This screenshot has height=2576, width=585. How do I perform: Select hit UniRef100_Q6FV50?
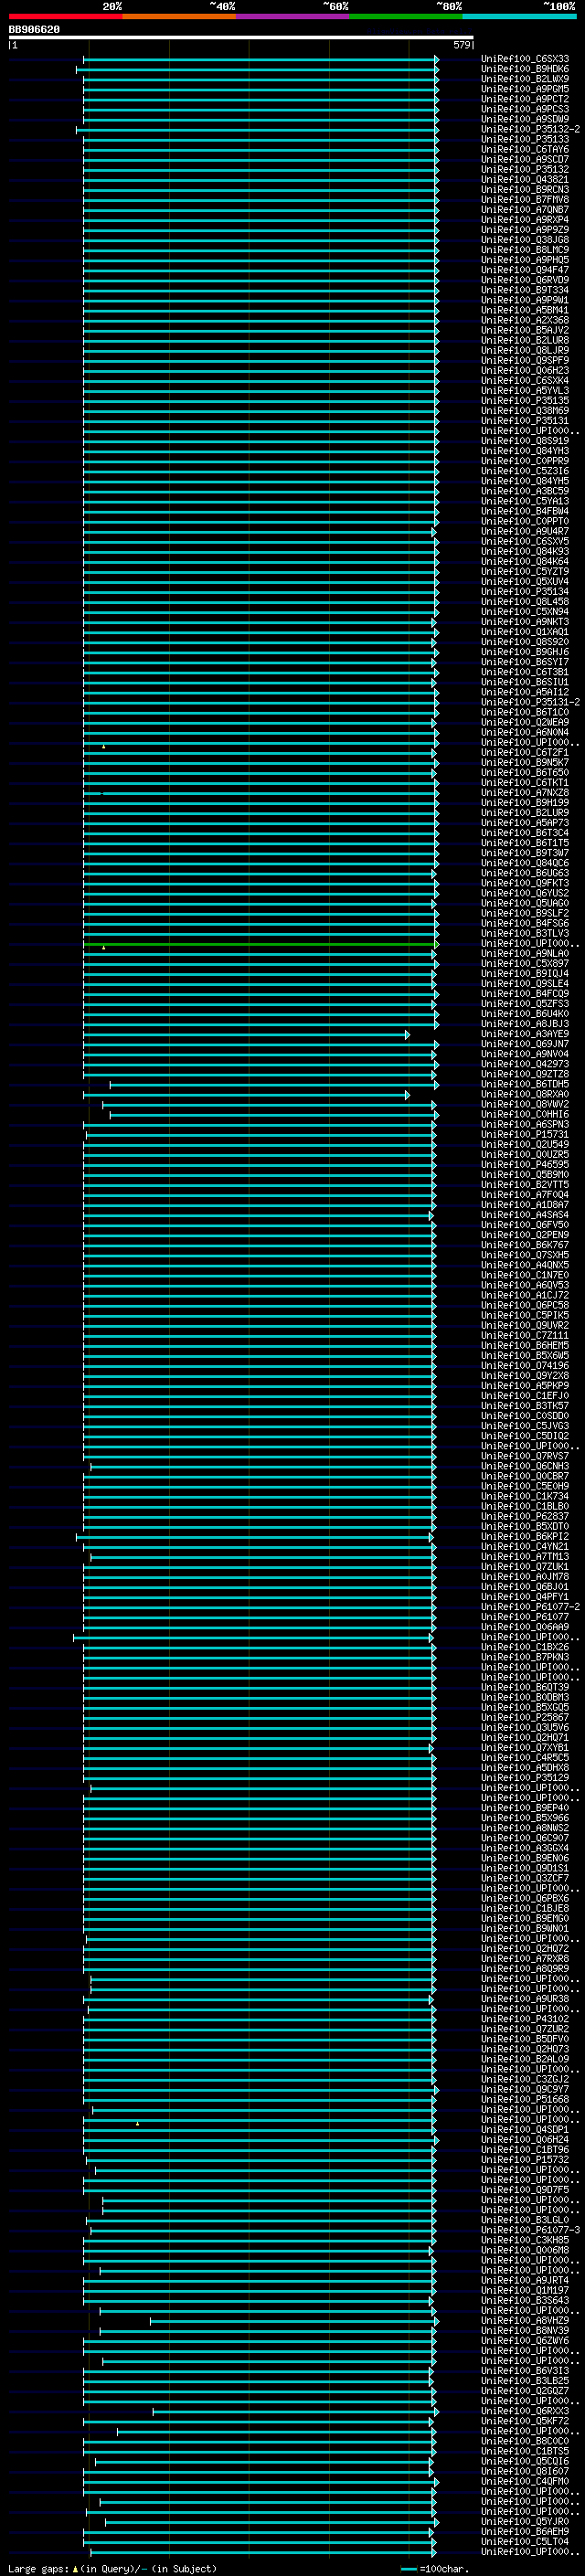coord(525,1225)
